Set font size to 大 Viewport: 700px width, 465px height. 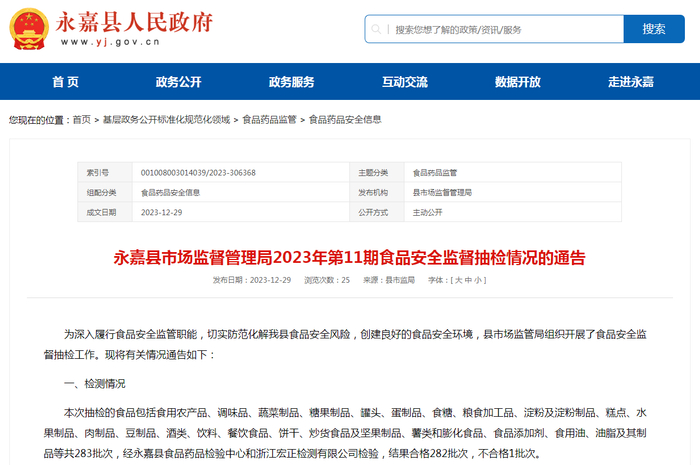pos(458,280)
